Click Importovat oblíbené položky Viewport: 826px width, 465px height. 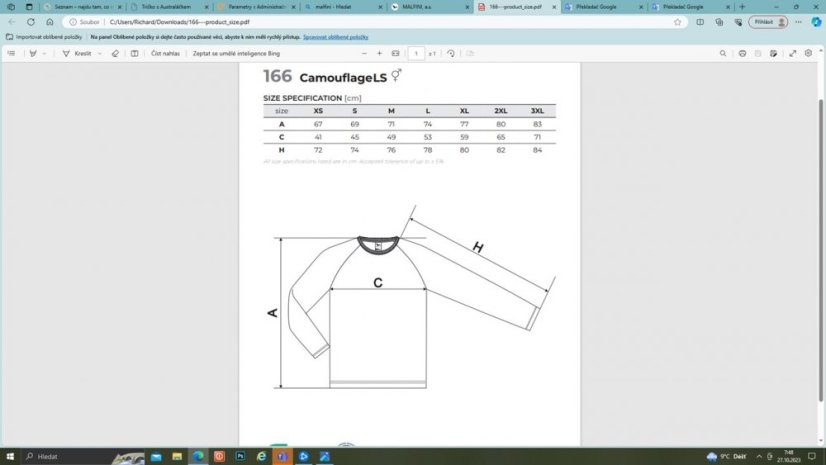(44, 37)
